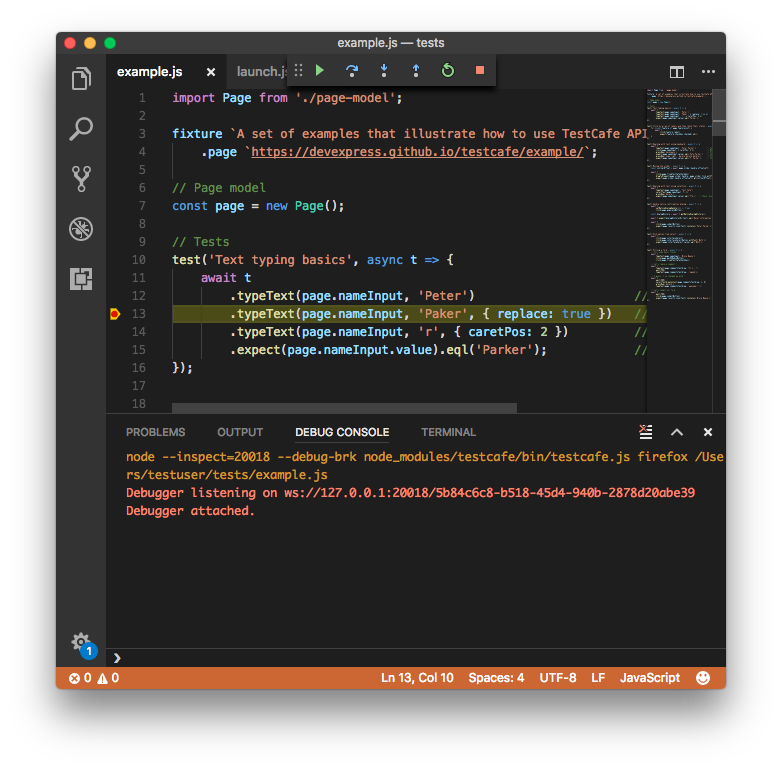Viewport: 782px width, 769px height.
Task: Open the editor's more actions menu
Action: click(x=708, y=72)
